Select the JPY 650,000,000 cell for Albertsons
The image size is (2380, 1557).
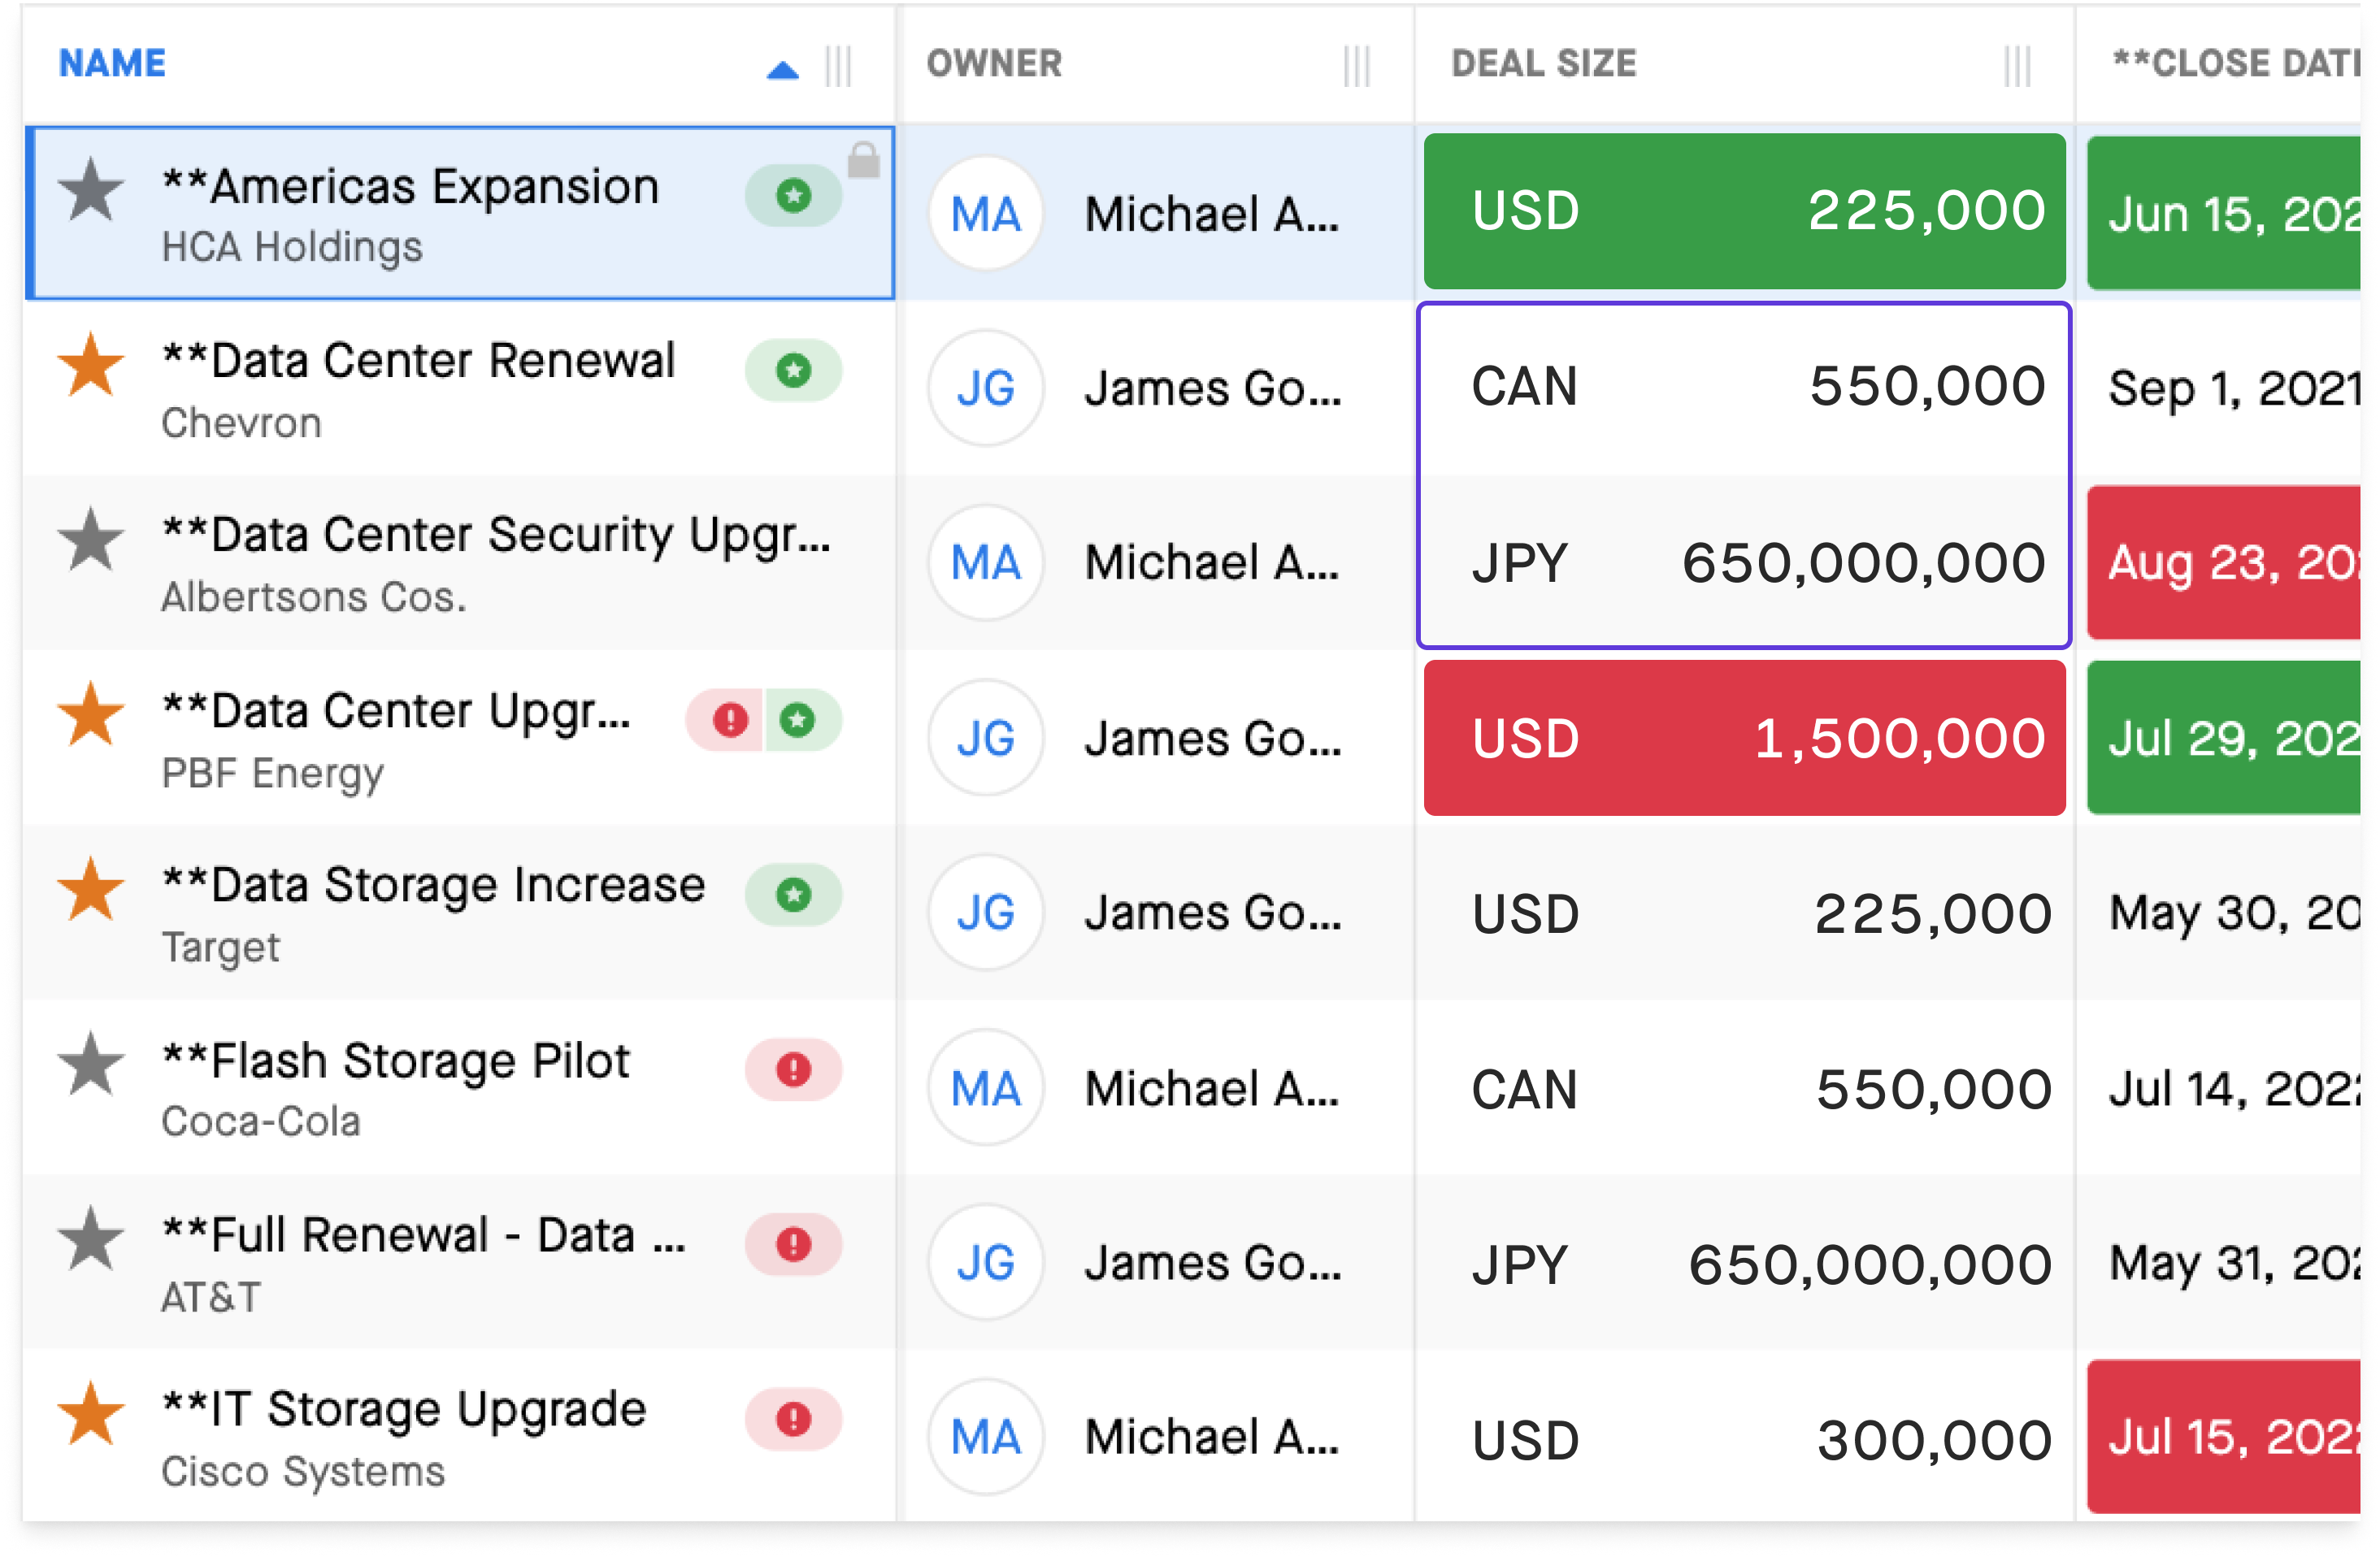[x=1744, y=563]
